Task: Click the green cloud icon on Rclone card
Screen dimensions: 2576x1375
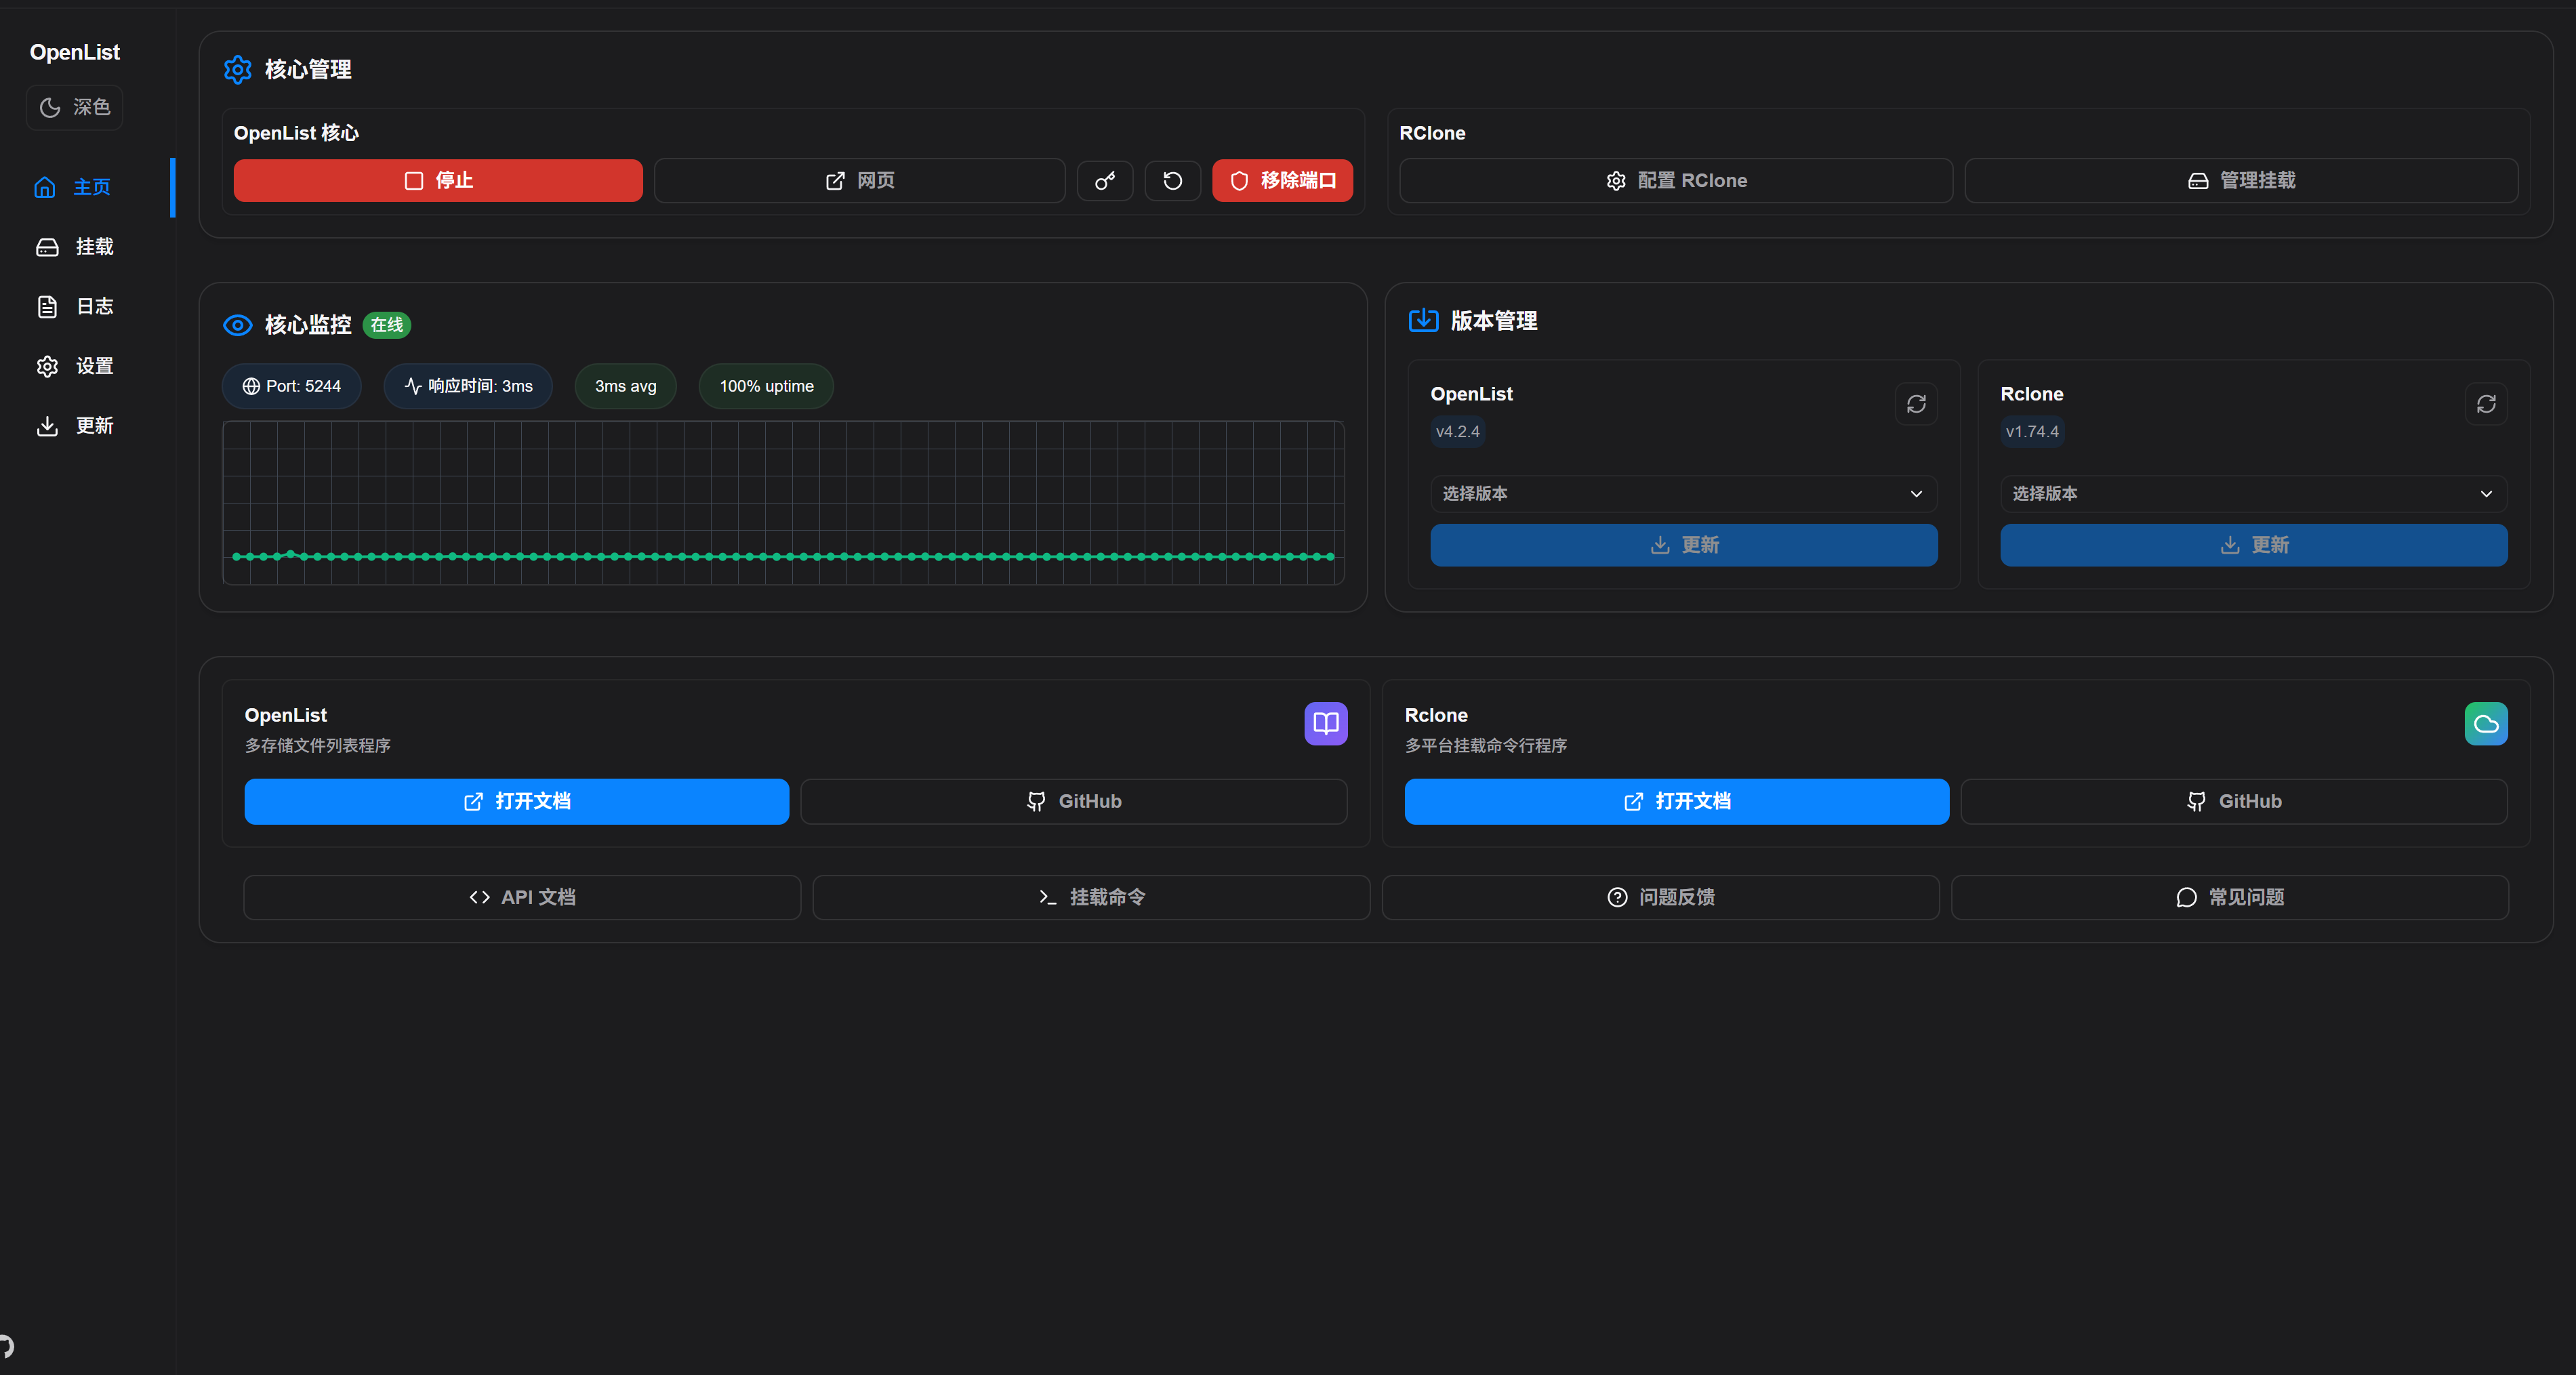Action: pos(2486,723)
